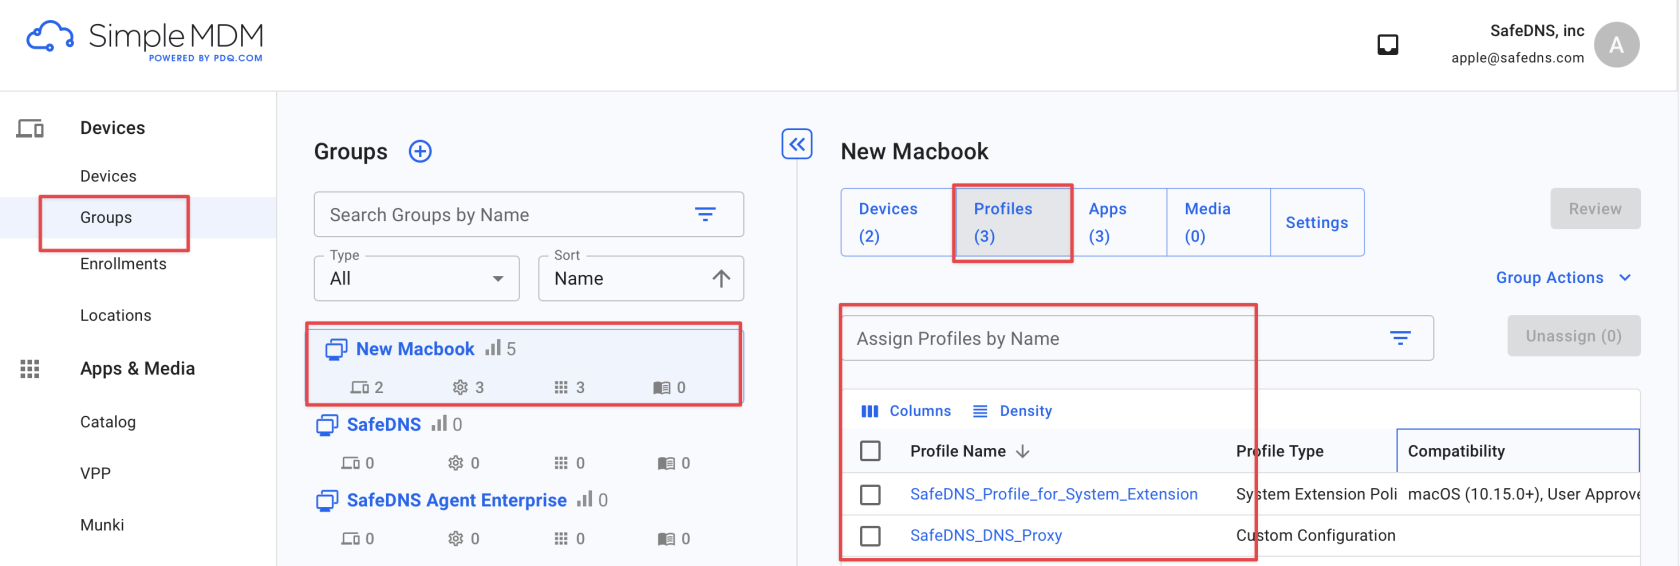
Task: Click New Macbook devices count icon
Action: [x=360, y=387]
